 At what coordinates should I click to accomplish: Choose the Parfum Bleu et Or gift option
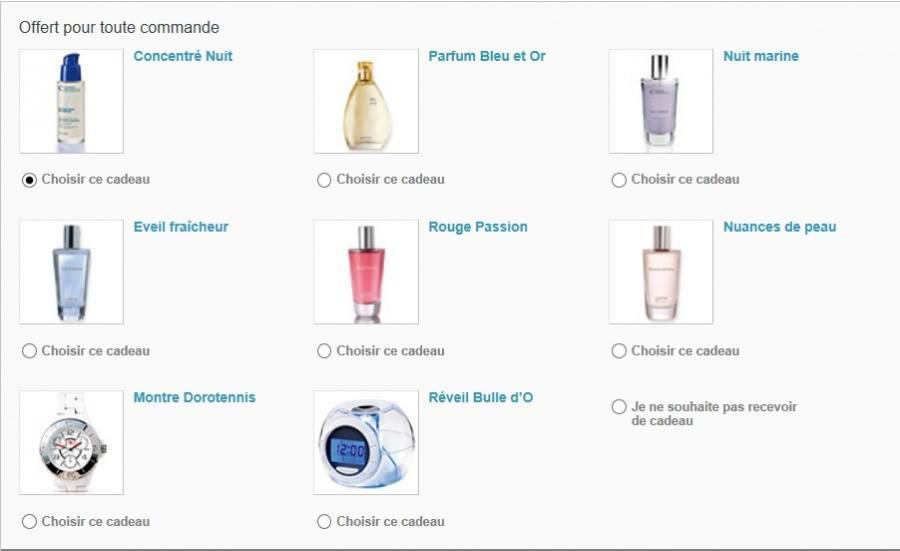coord(324,180)
